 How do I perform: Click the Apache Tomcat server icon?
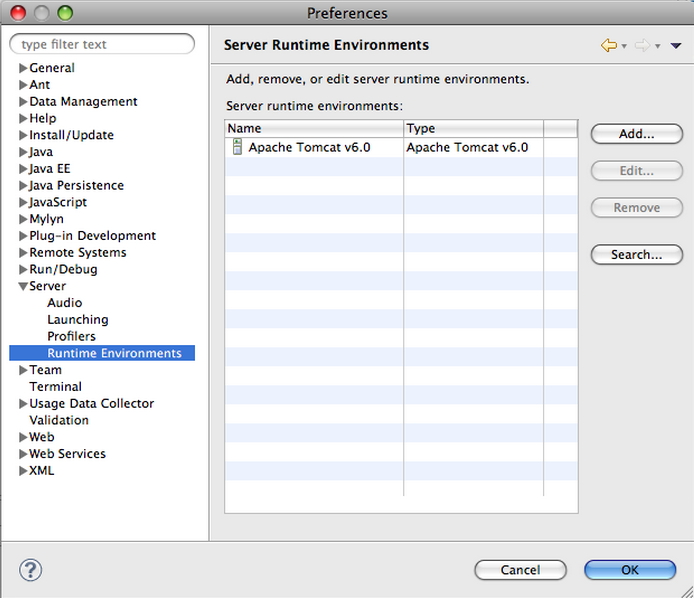point(237,147)
